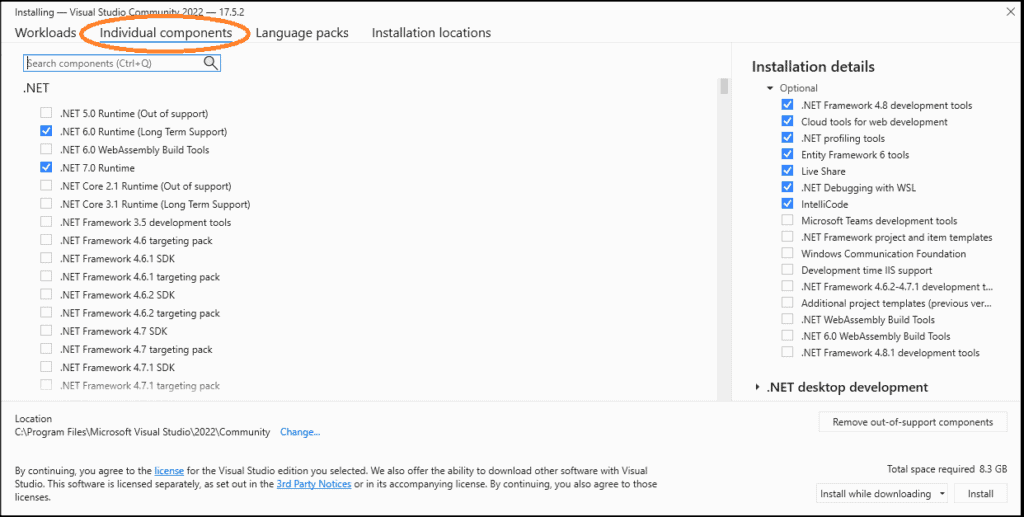The height and width of the screenshot is (517, 1024).
Task: Enable .NET Framework 4.8.1 development tools
Action: point(788,352)
